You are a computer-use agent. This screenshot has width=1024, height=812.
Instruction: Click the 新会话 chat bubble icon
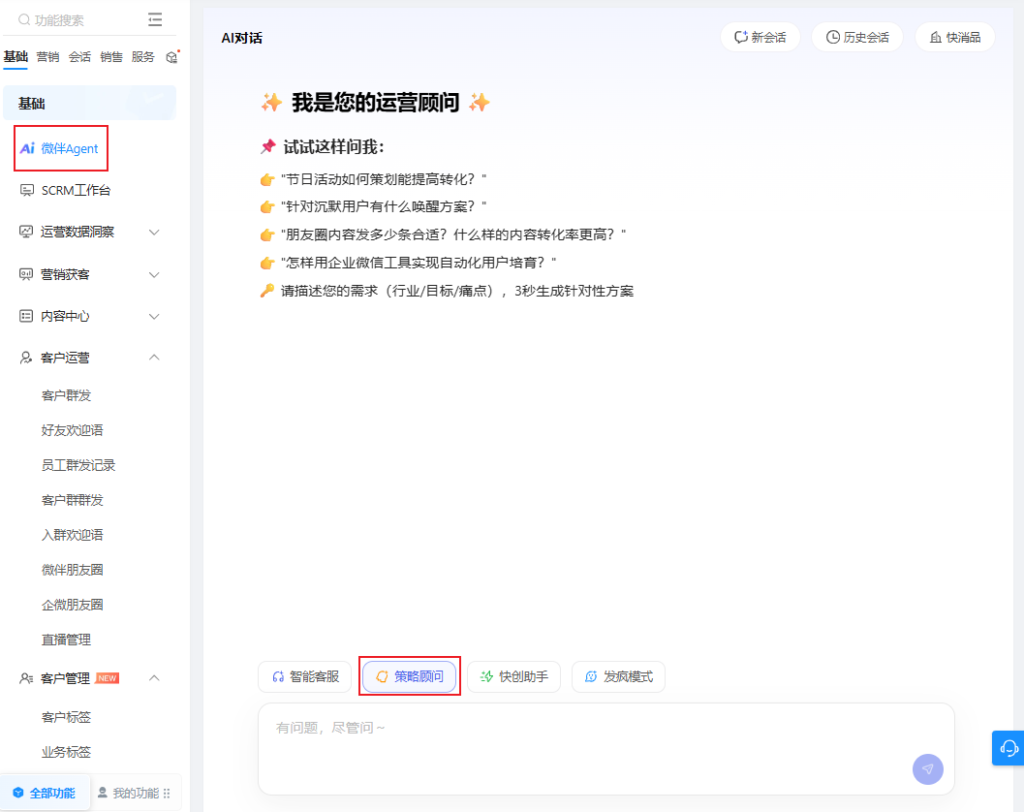[x=741, y=37]
